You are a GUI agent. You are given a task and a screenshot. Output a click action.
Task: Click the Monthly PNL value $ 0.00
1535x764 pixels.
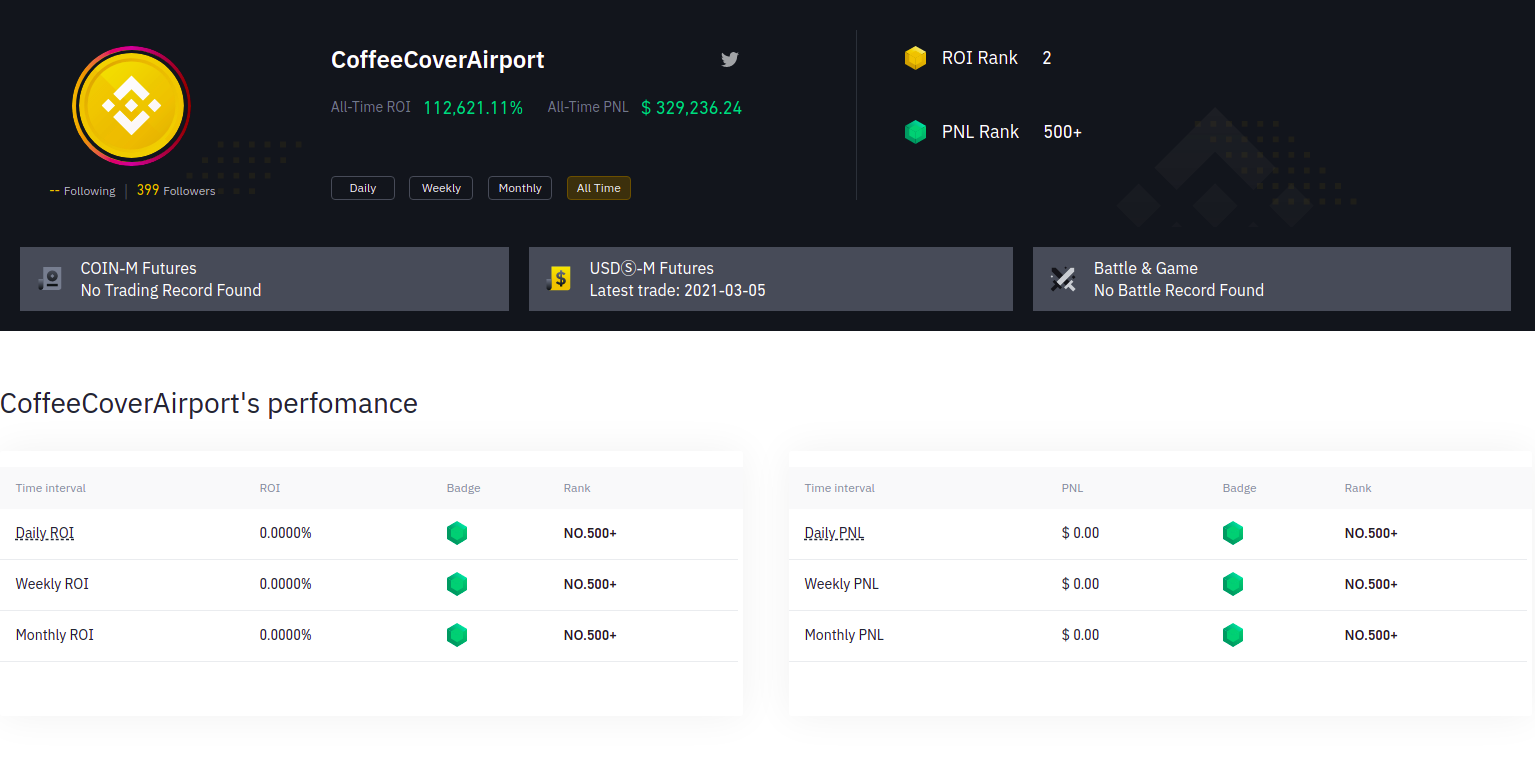[x=1081, y=635]
